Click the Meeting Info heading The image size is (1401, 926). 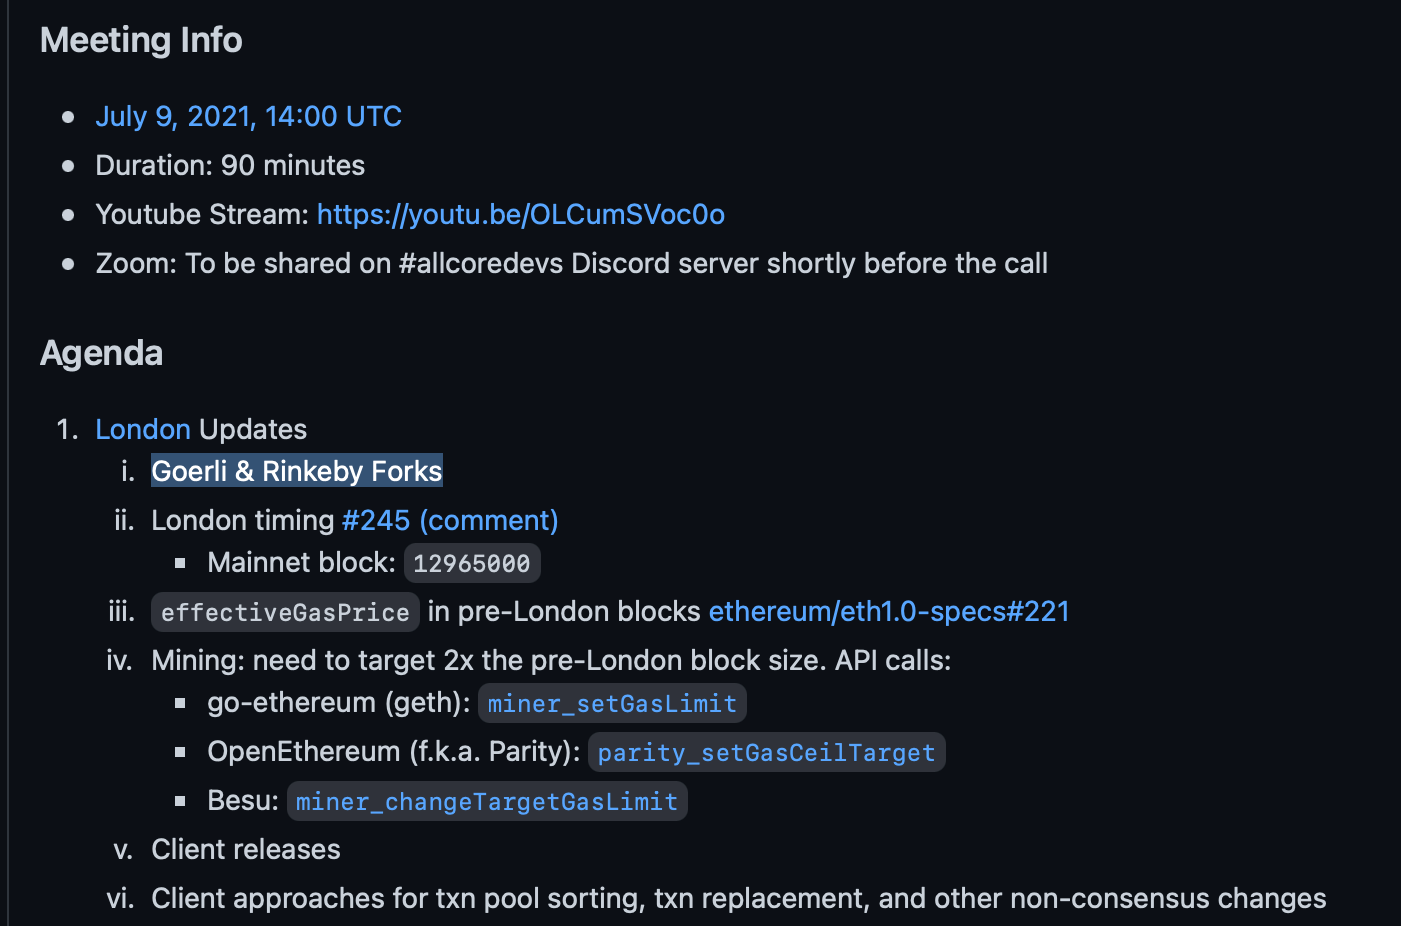[x=141, y=40]
